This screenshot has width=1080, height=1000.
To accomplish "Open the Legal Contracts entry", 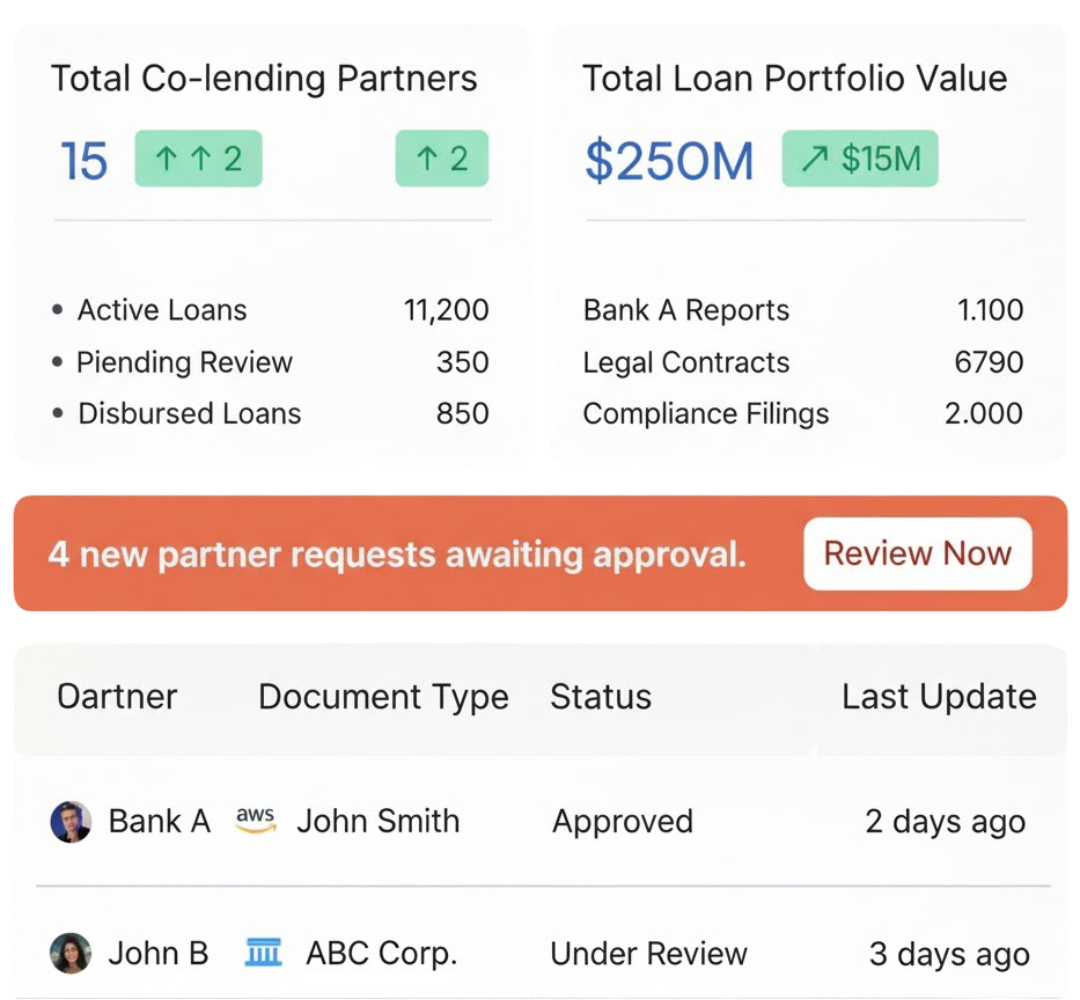I will tap(686, 362).
